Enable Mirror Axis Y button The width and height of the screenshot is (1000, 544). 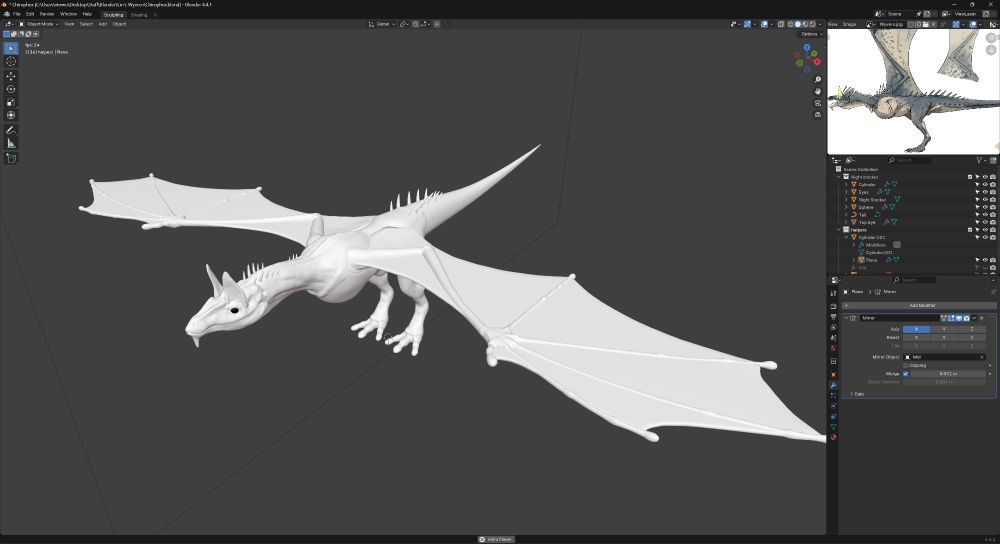click(943, 329)
